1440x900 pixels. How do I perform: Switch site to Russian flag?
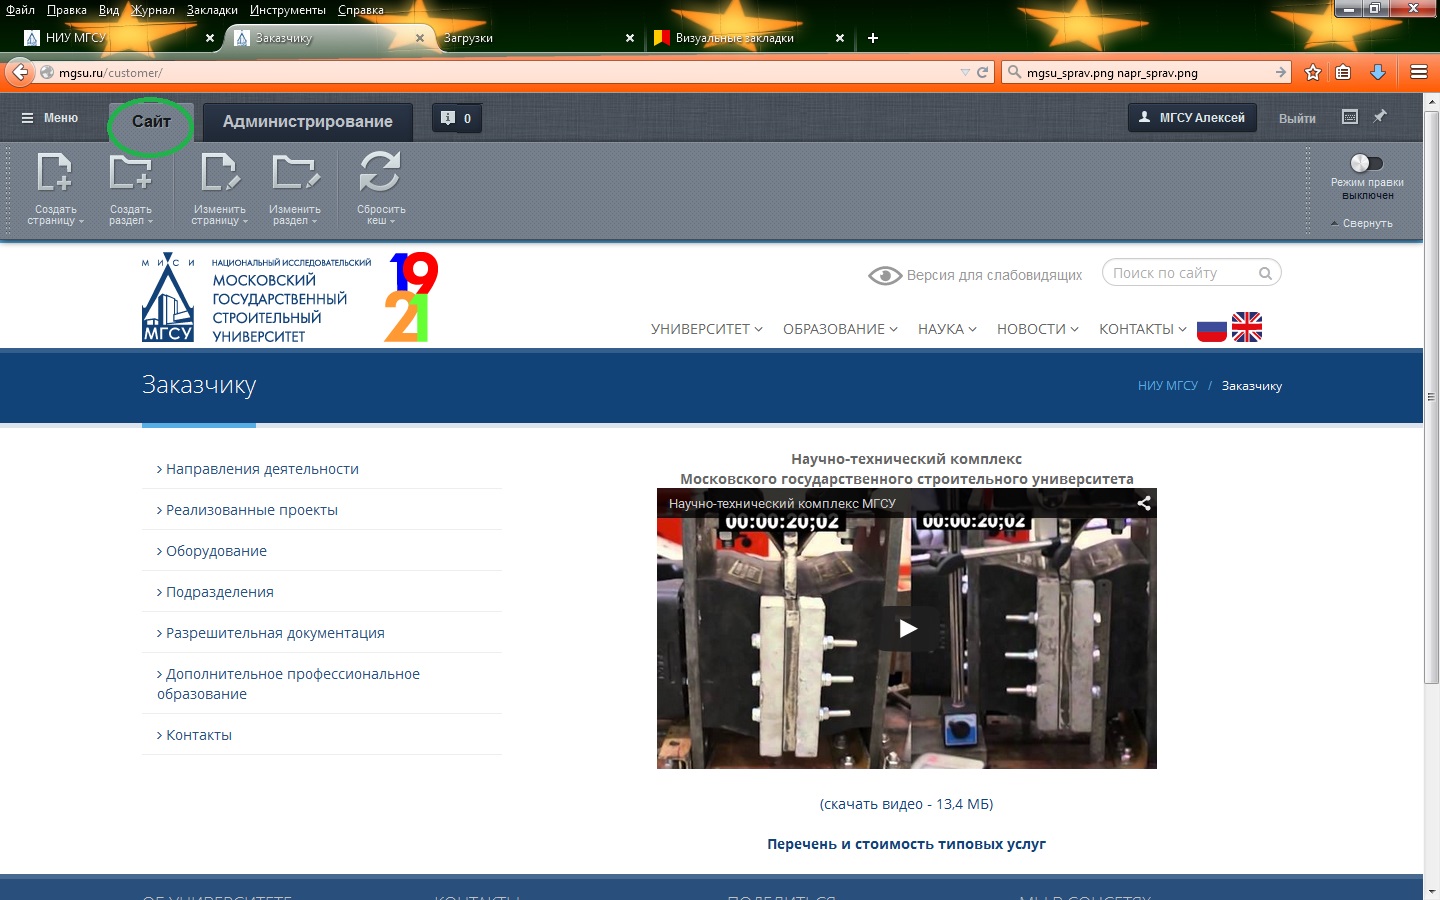pyautogui.click(x=1212, y=328)
